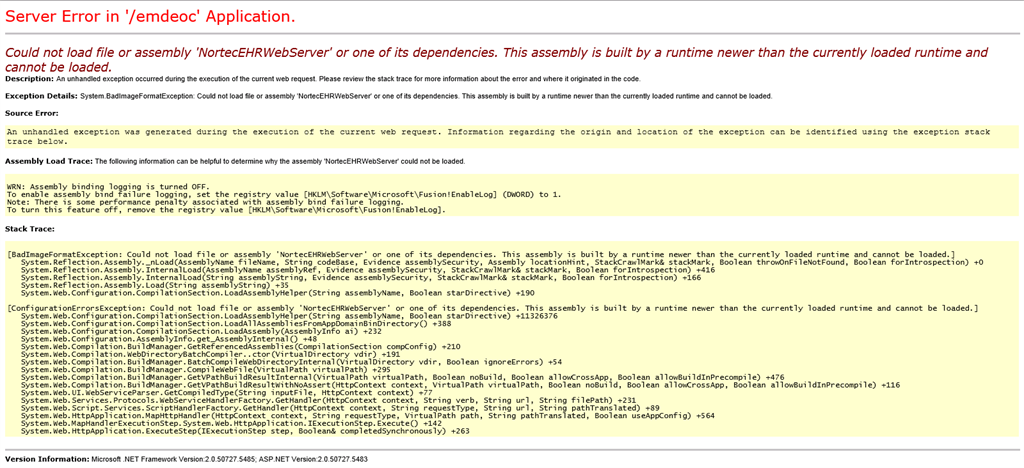Click the "HttpApplication.MapHttpHandler" +564 line

point(368,416)
